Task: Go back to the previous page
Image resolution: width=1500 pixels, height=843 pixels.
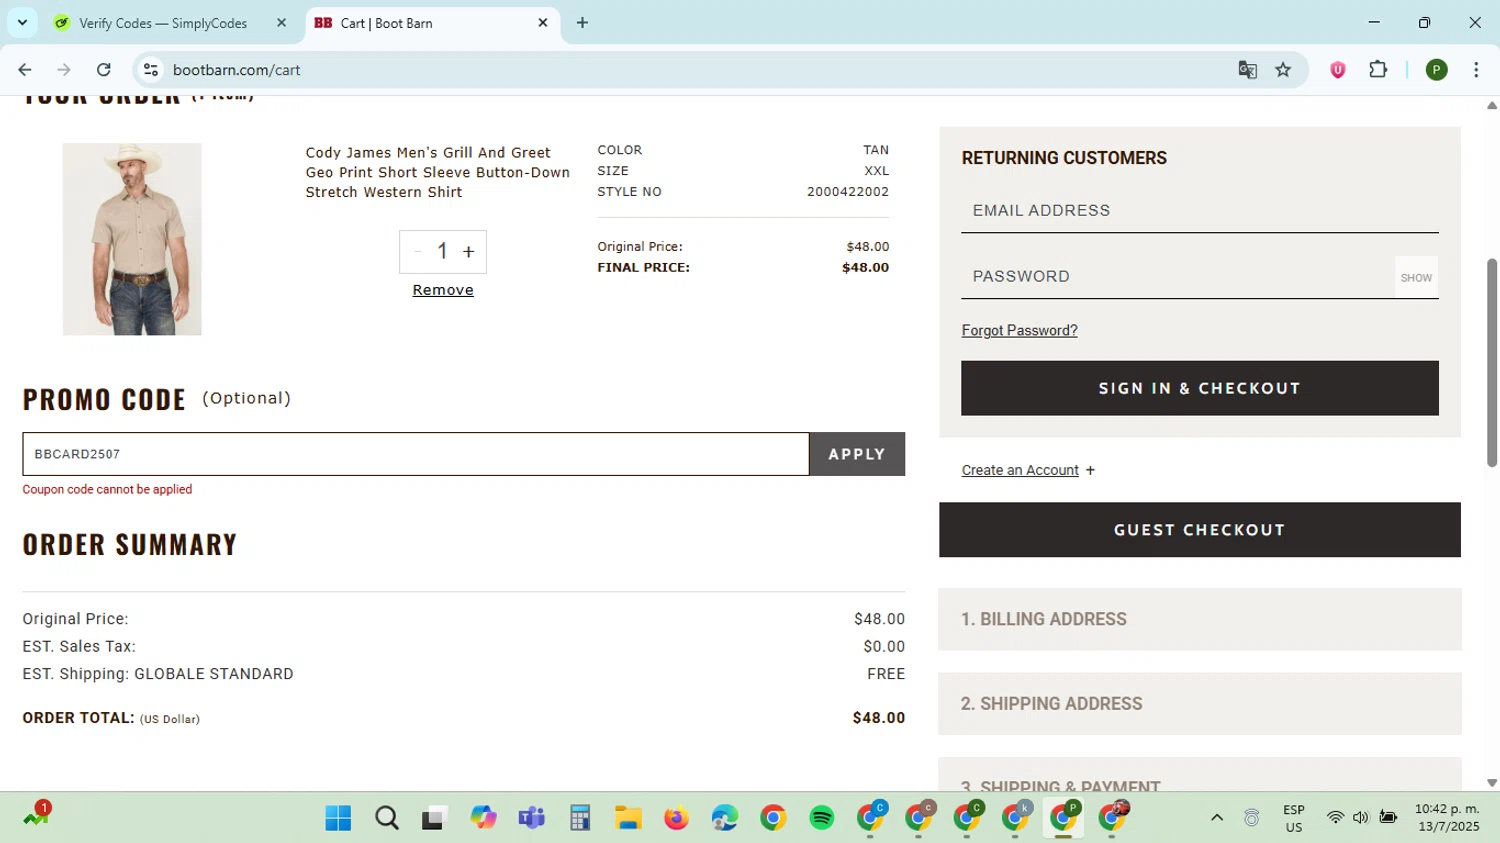Action: [x=25, y=70]
